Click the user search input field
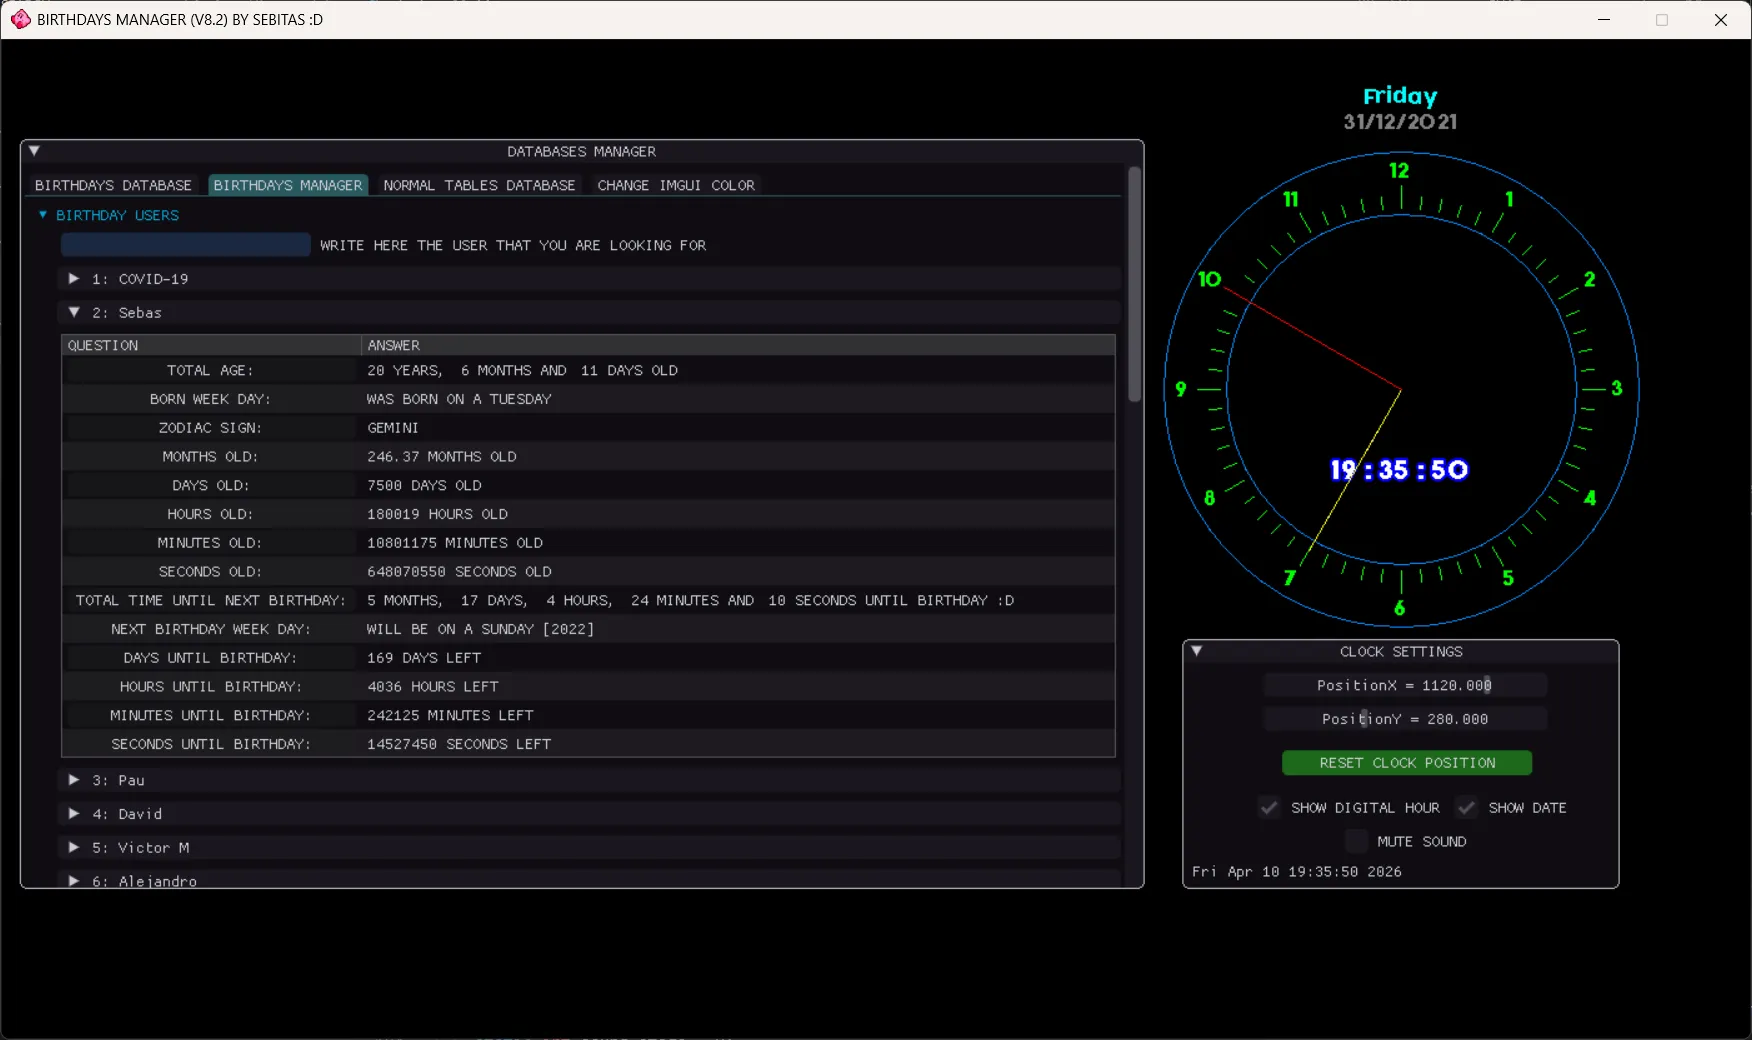 click(x=186, y=245)
